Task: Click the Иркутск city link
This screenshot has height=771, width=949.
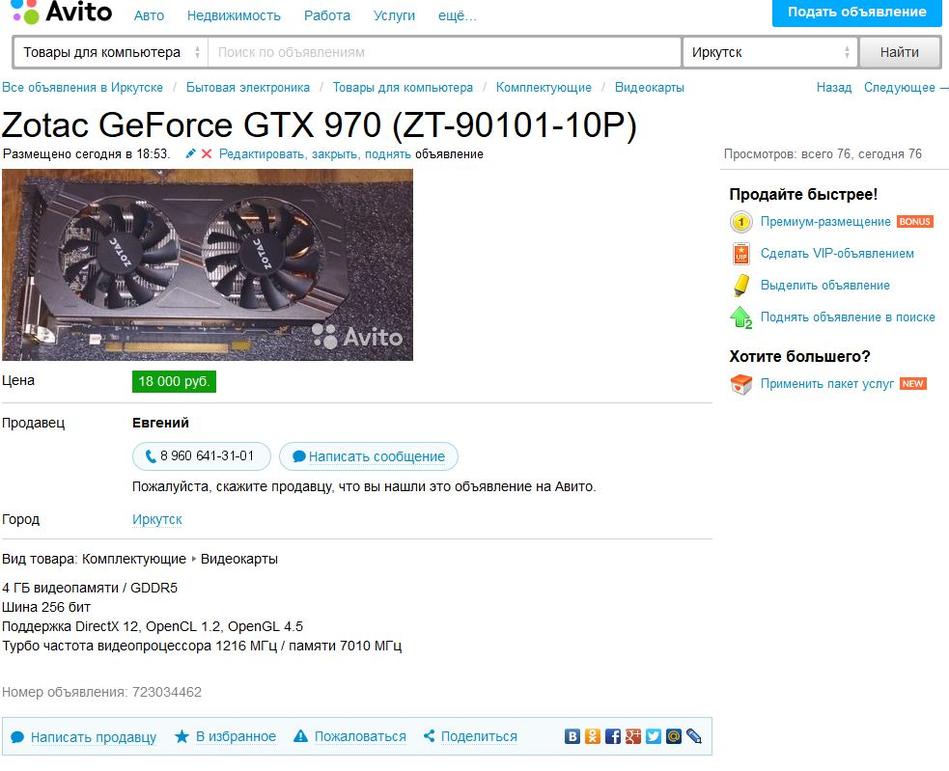Action: 157,519
